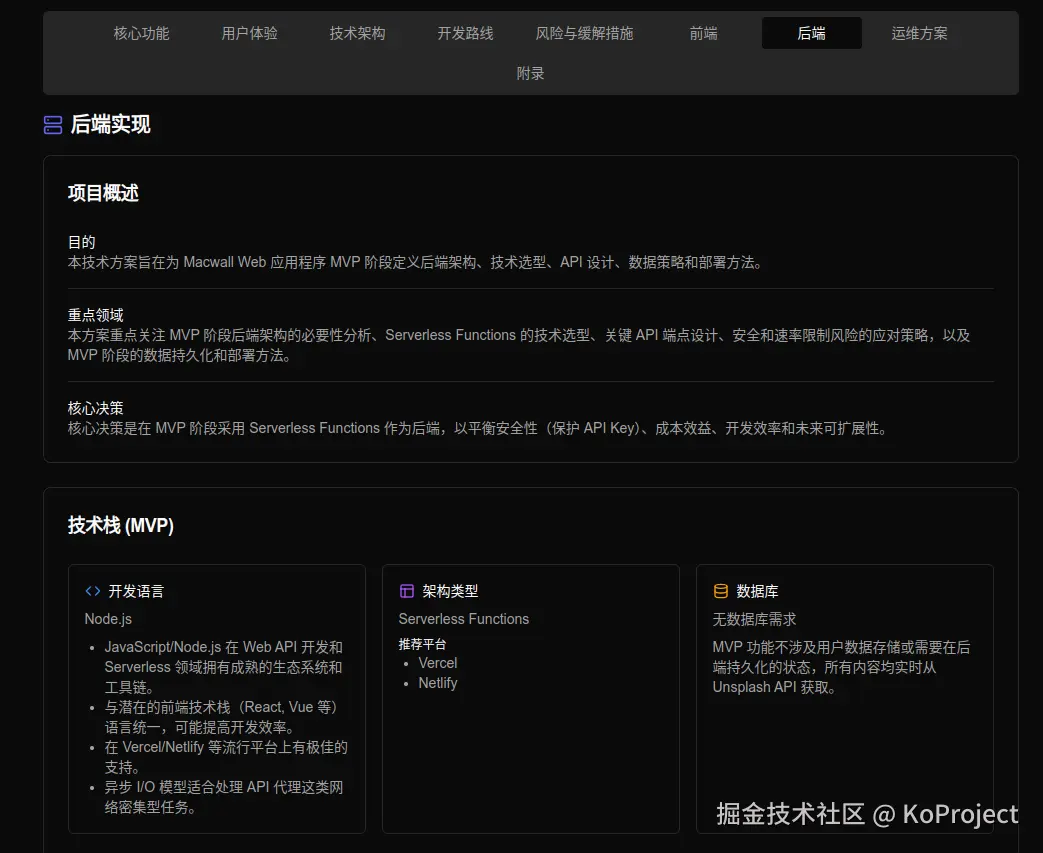Select the 开发语言 card
1043x853 pixels.
217,698
